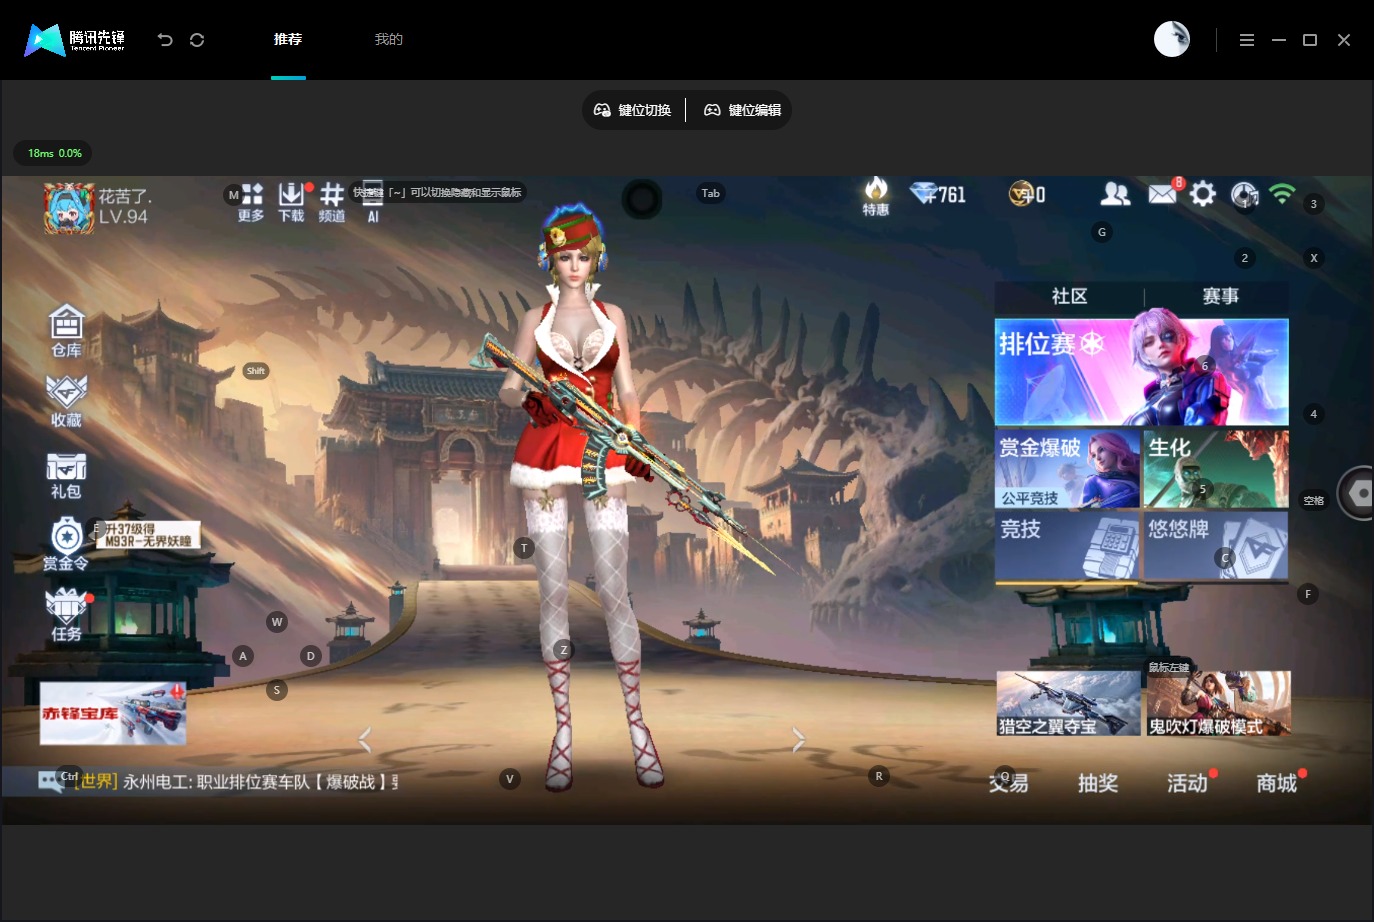Image resolution: width=1374 pixels, height=922 pixels.
Task: Open the game settings gear
Action: 1203,194
